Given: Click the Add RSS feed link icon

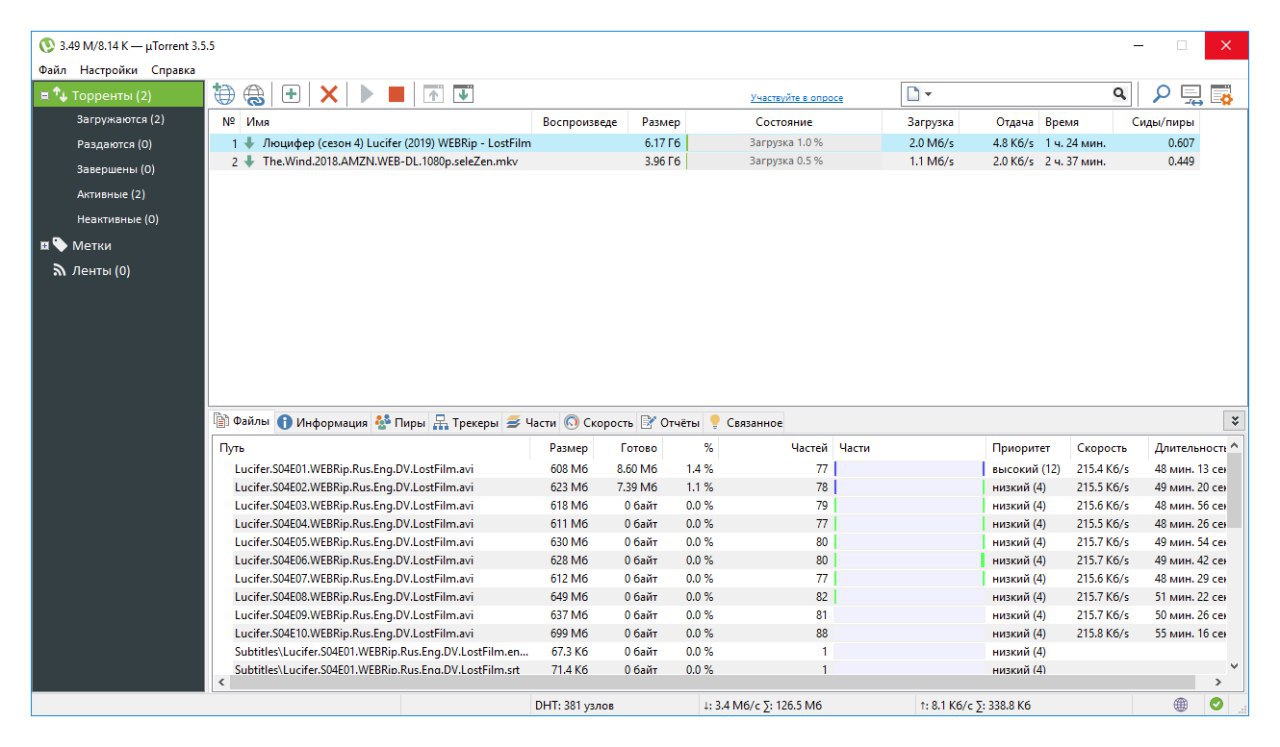Looking at the screenshot, I should [x=255, y=94].
